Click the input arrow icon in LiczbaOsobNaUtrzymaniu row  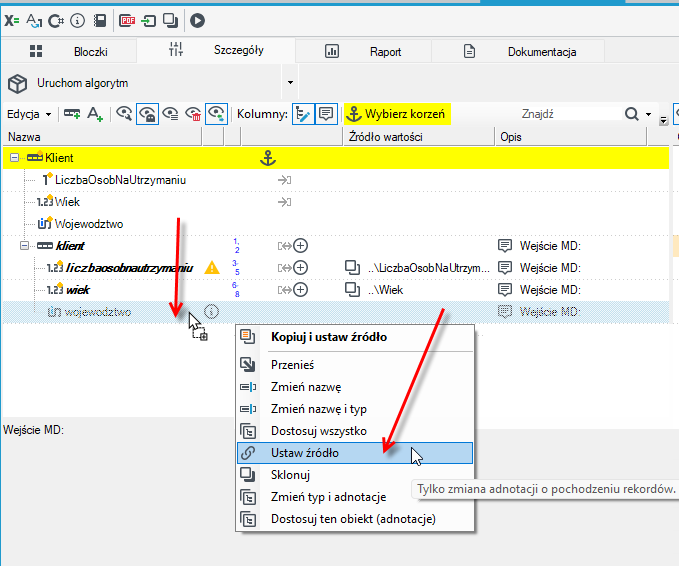tap(284, 180)
